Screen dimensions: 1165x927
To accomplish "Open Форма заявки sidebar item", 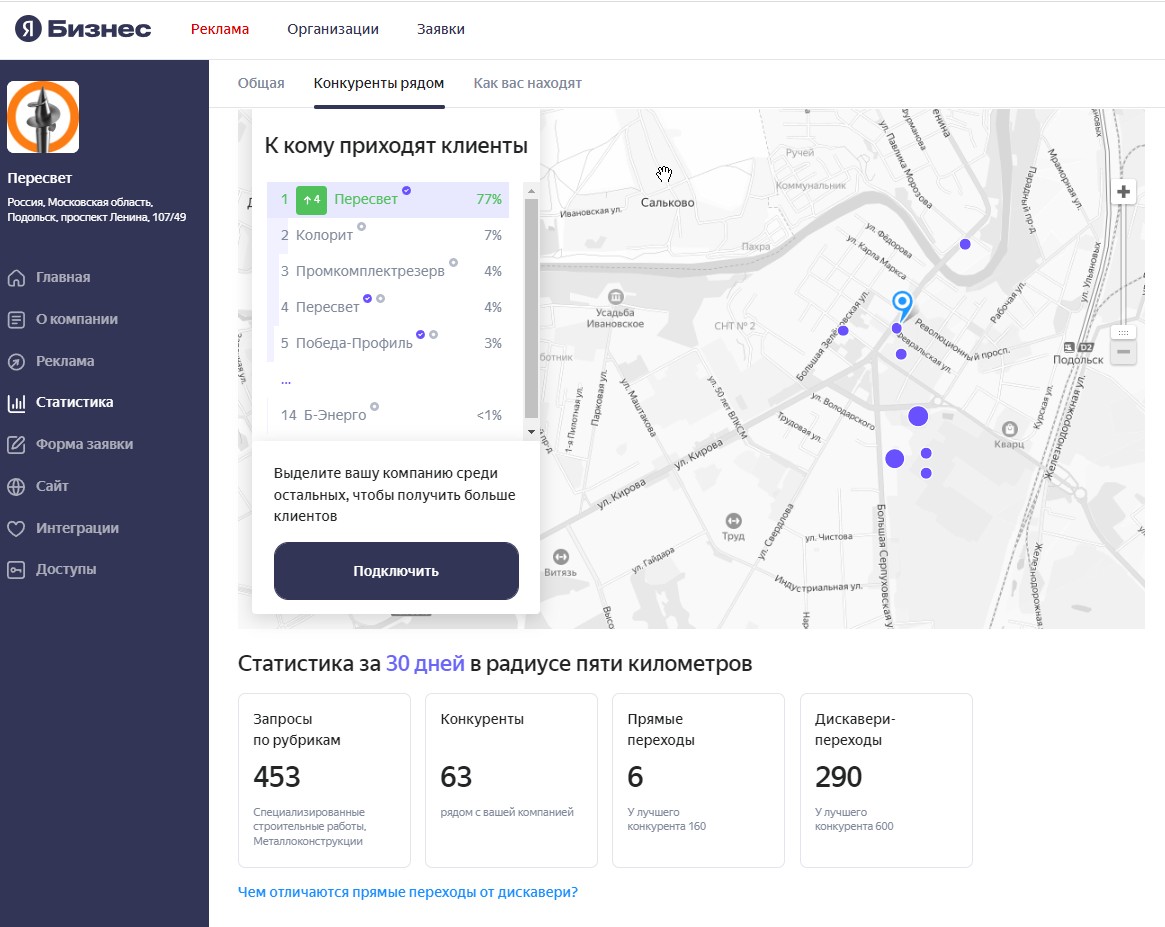I will tap(84, 445).
